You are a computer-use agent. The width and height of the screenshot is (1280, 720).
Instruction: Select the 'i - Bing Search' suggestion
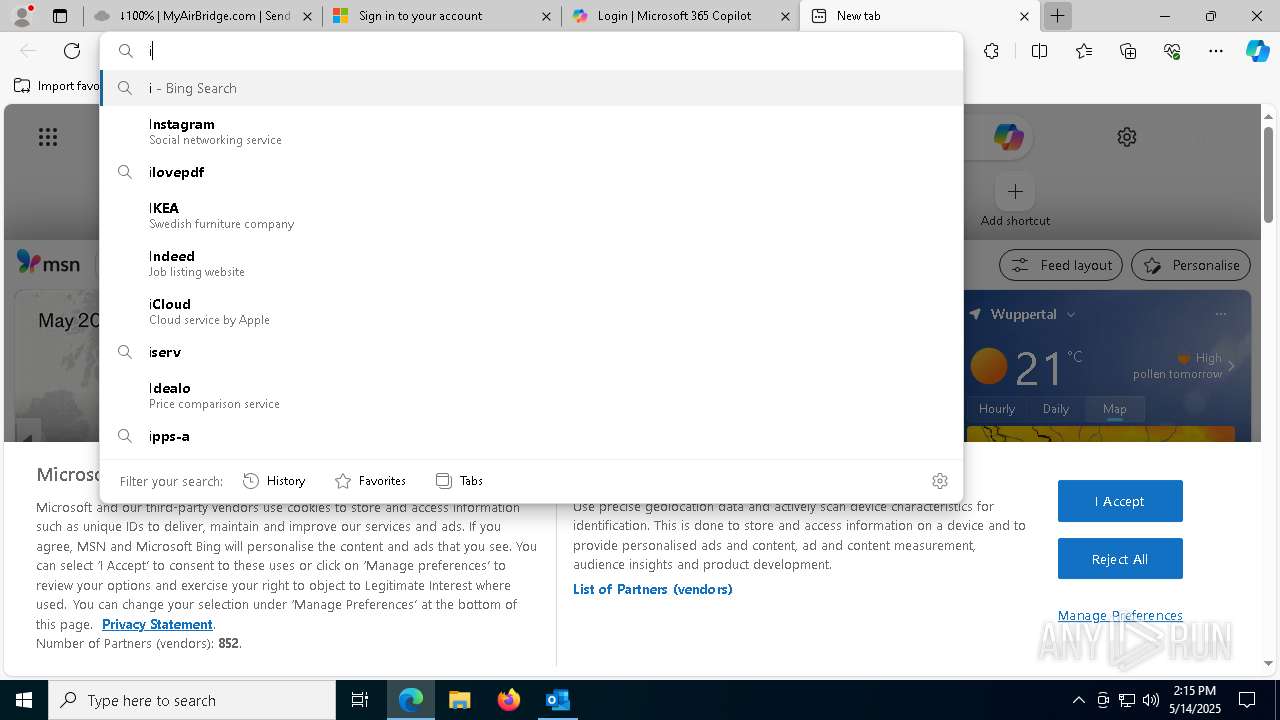(x=531, y=88)
